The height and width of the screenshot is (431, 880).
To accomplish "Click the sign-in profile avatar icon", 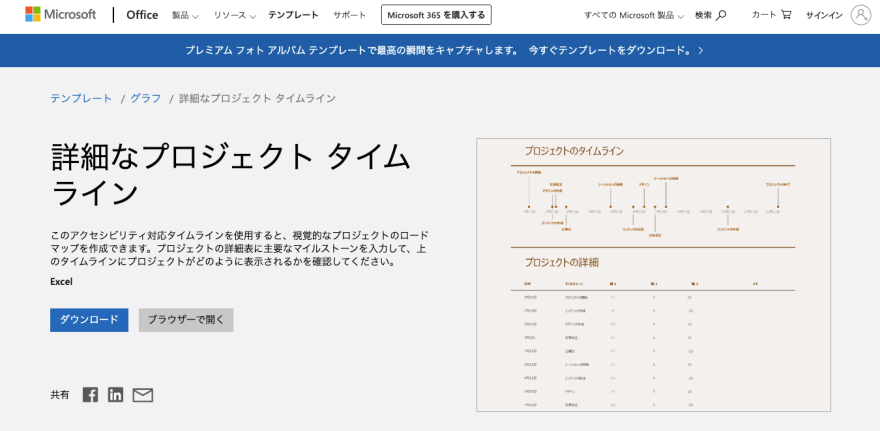I will (860, 15).
